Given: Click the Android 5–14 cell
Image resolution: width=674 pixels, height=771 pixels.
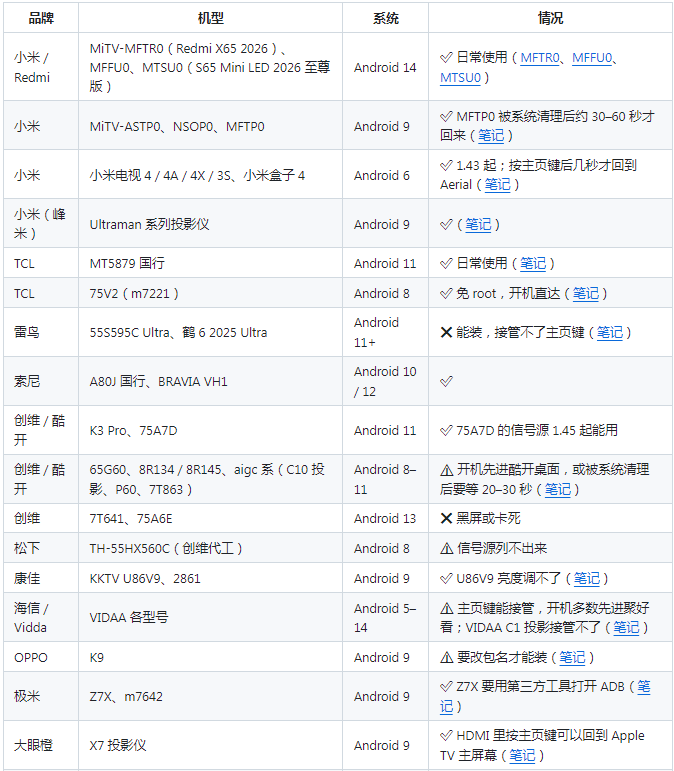Looking at the screenshot, I should click(385, 617).
